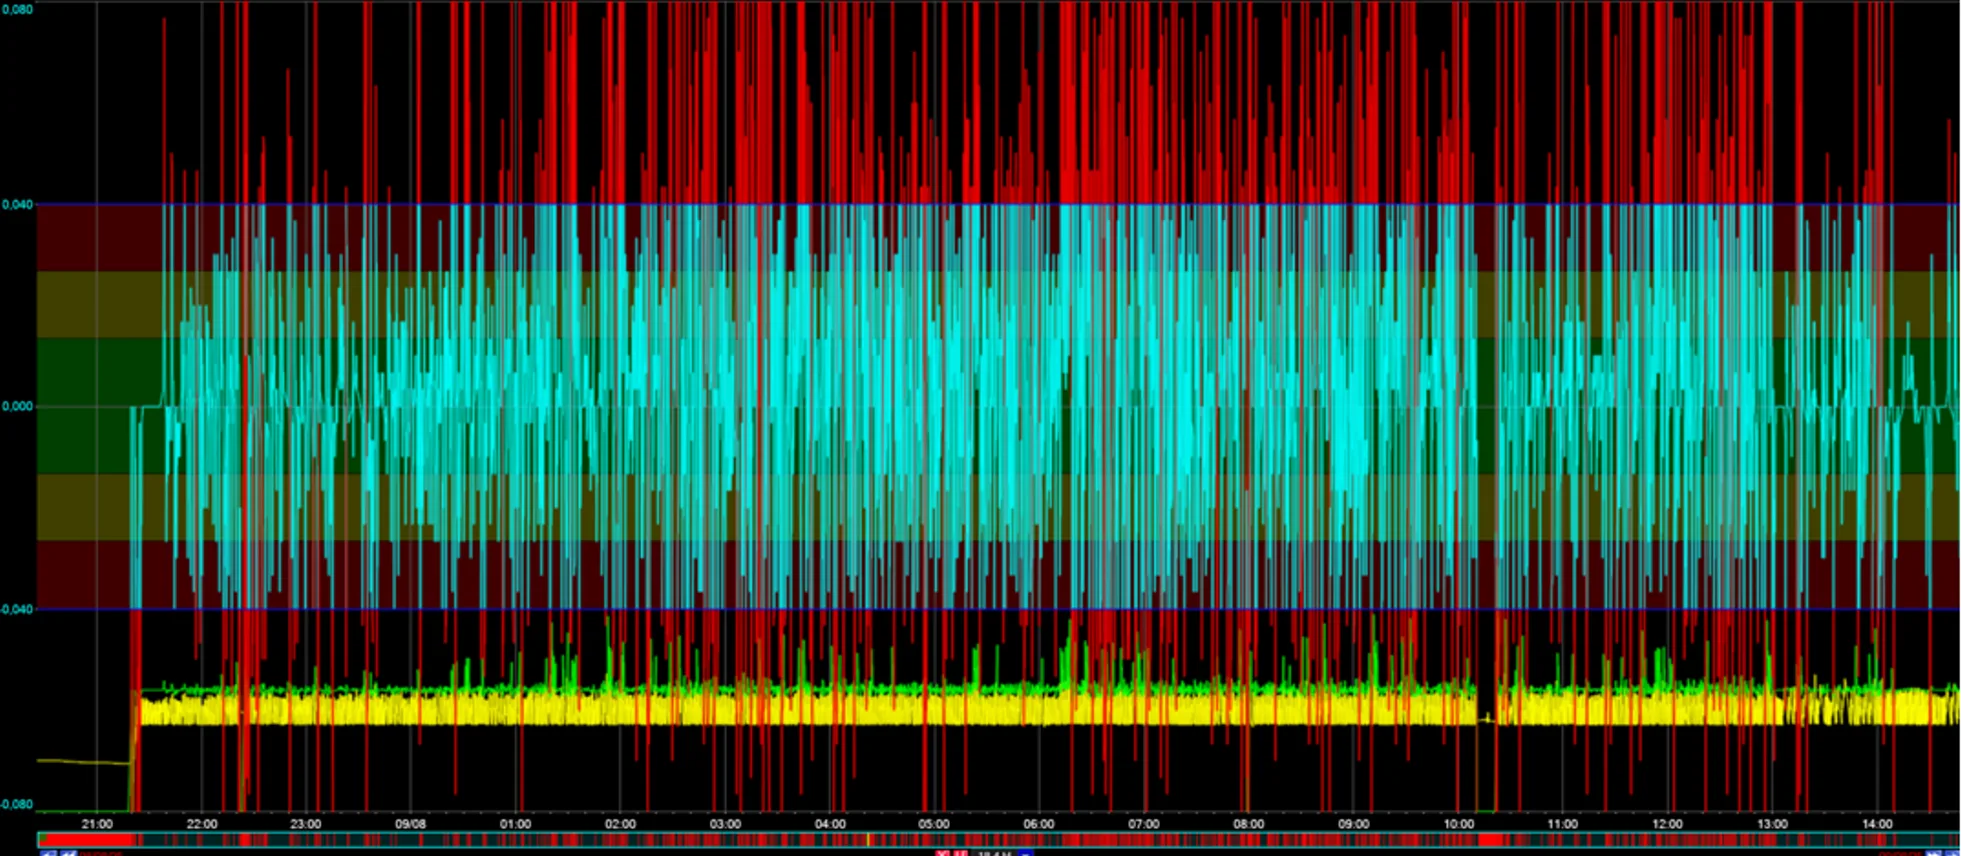Click the 11:00 time axis label
The width and height of the screenshot is (1961, 856).
tap(1562, 824)
